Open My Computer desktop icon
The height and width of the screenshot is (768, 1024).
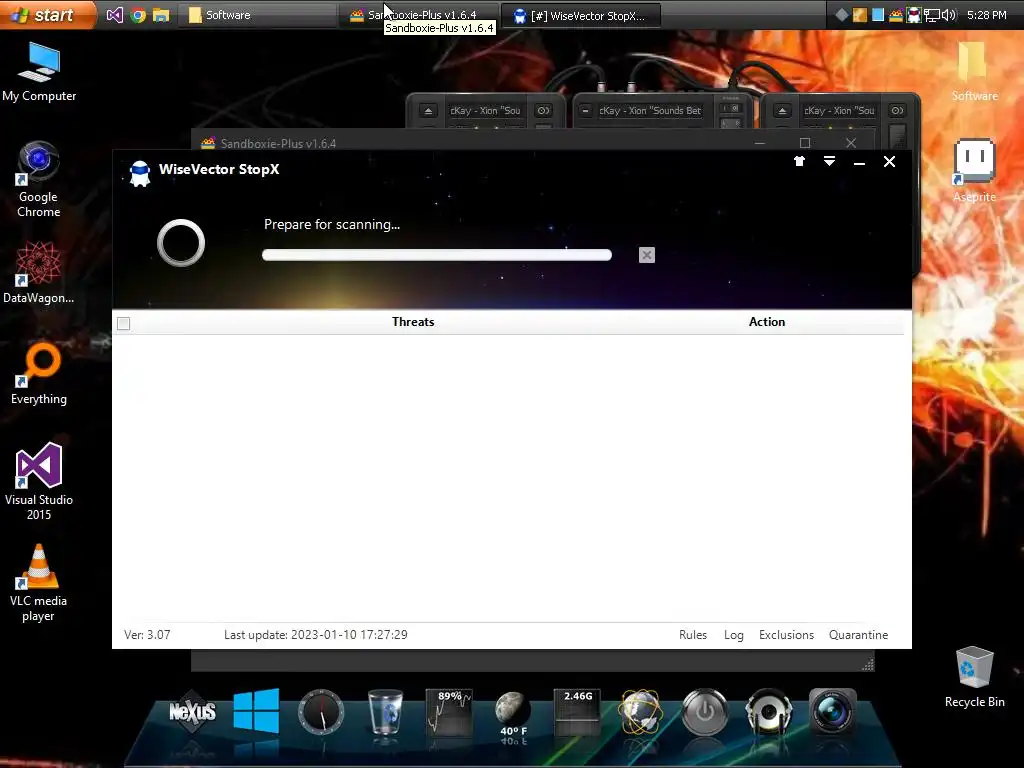(x=39, y=71)
